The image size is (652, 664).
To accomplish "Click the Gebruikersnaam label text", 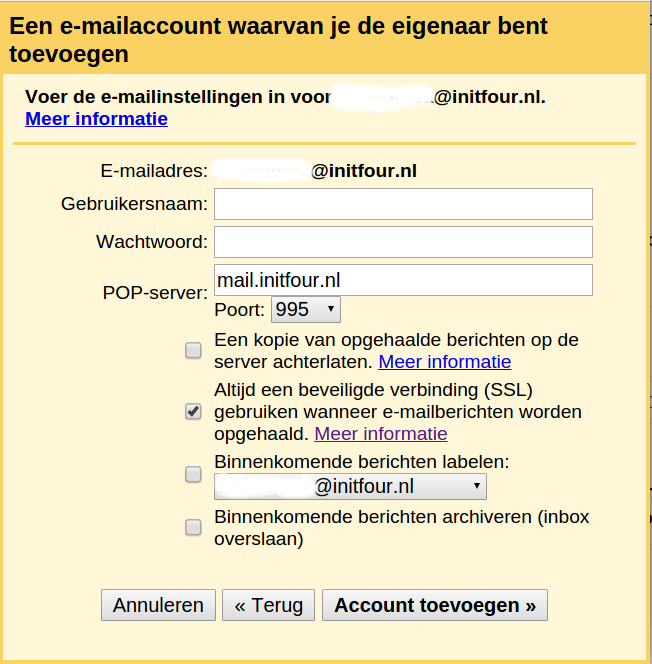I will pyautogui.click(x=135, y=204).
